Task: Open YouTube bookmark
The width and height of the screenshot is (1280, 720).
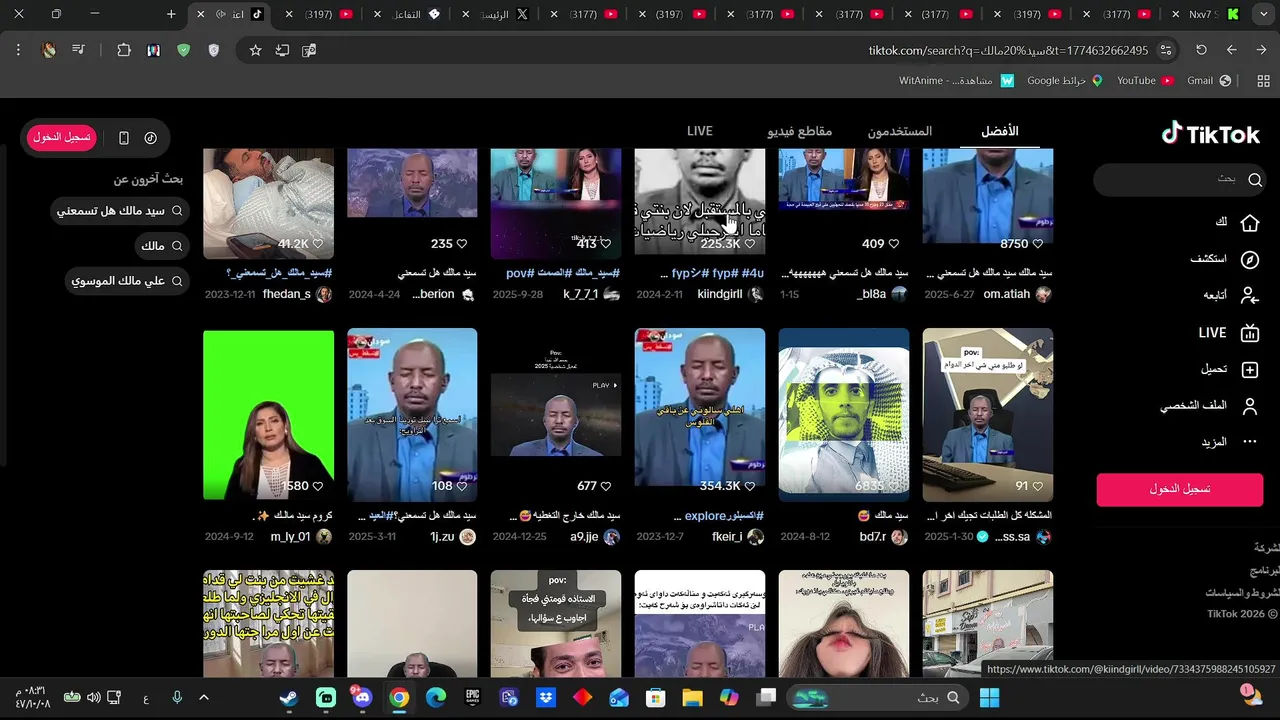Action: (1145, 80)
